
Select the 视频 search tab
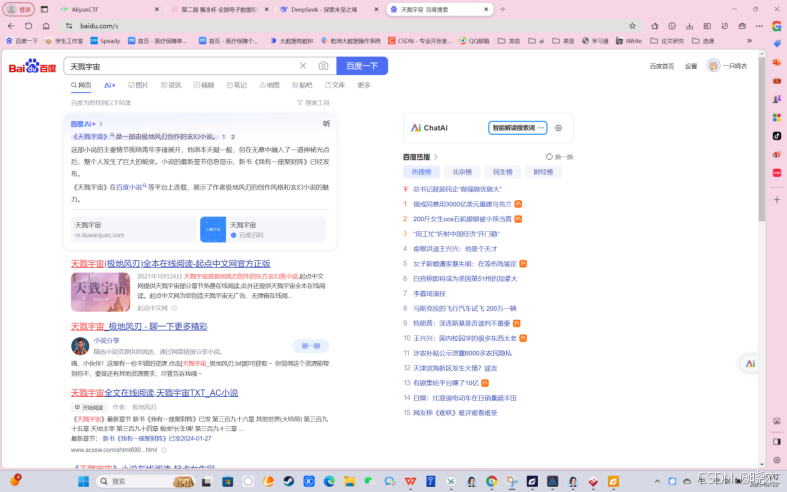tap(204, 85)
